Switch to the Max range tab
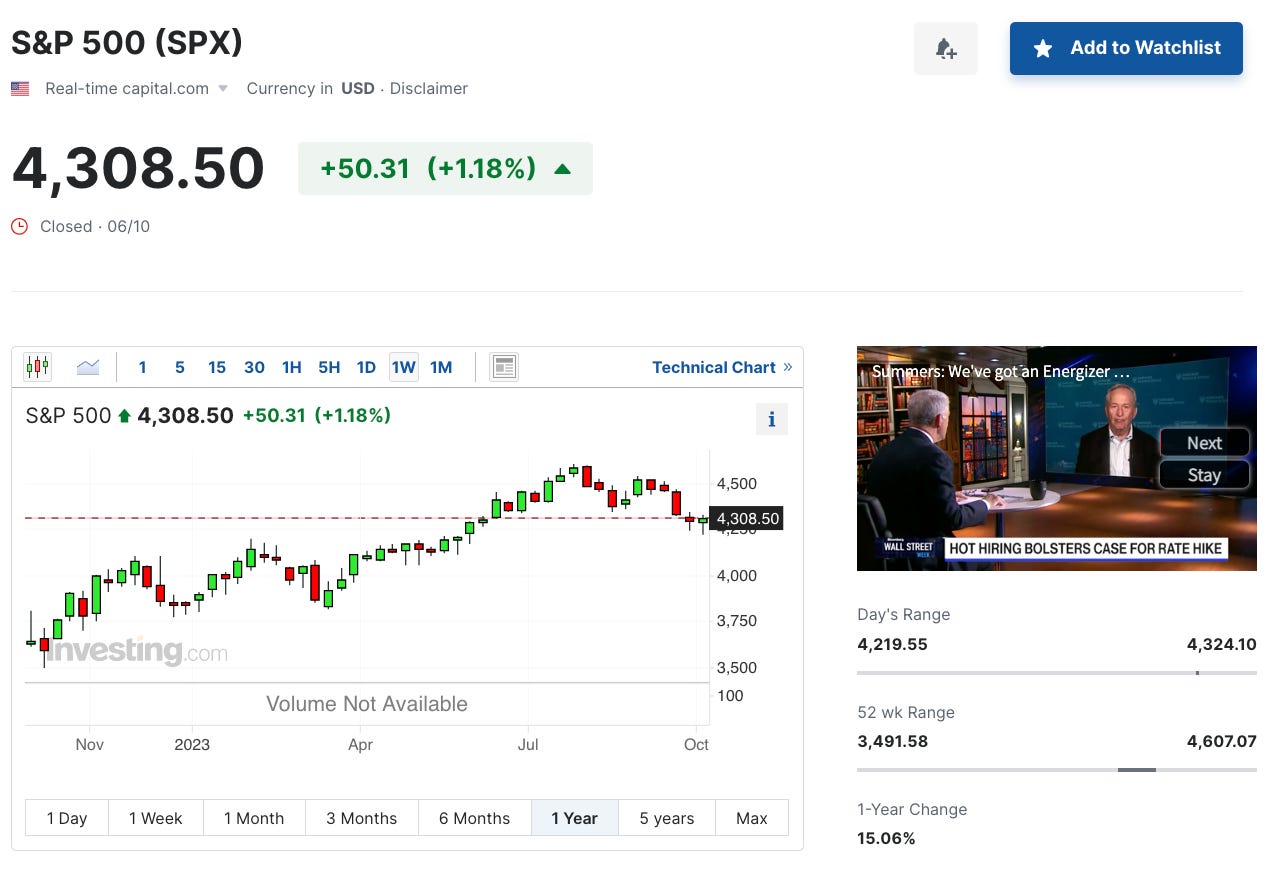The image size is (1270, 872). [752, 818]
